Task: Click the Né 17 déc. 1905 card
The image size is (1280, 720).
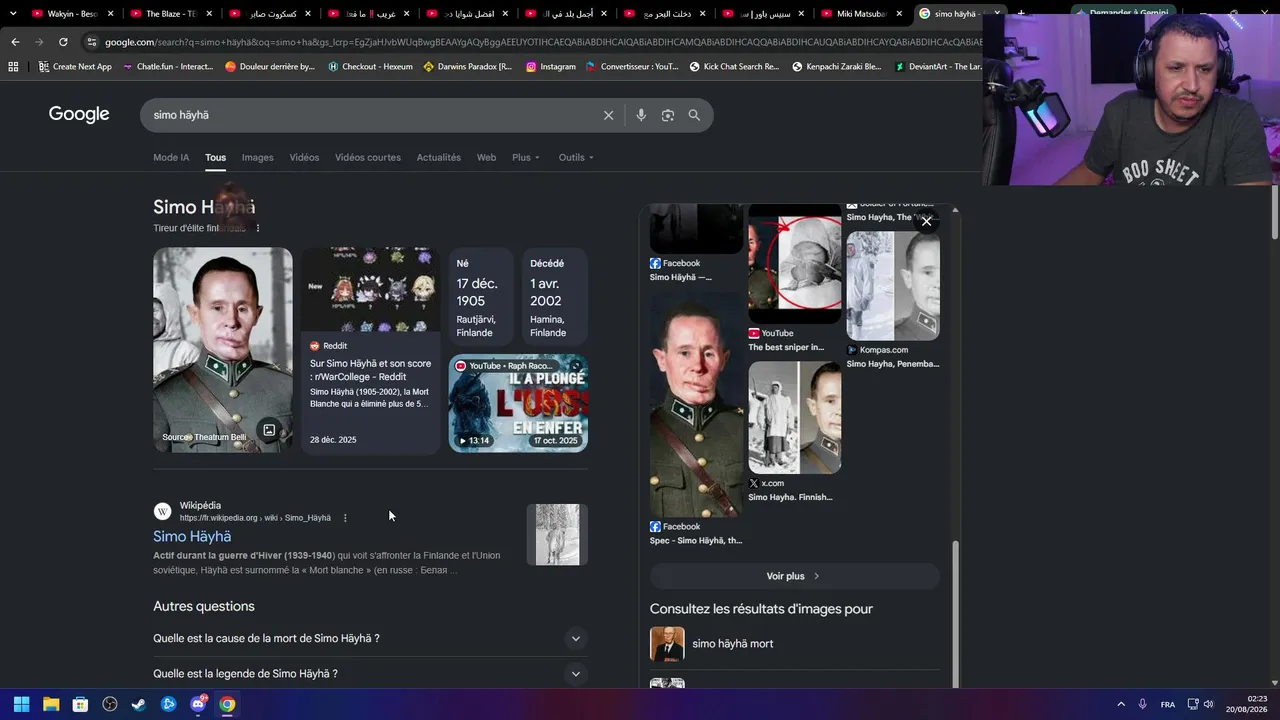Action: [x=481, y=297]
